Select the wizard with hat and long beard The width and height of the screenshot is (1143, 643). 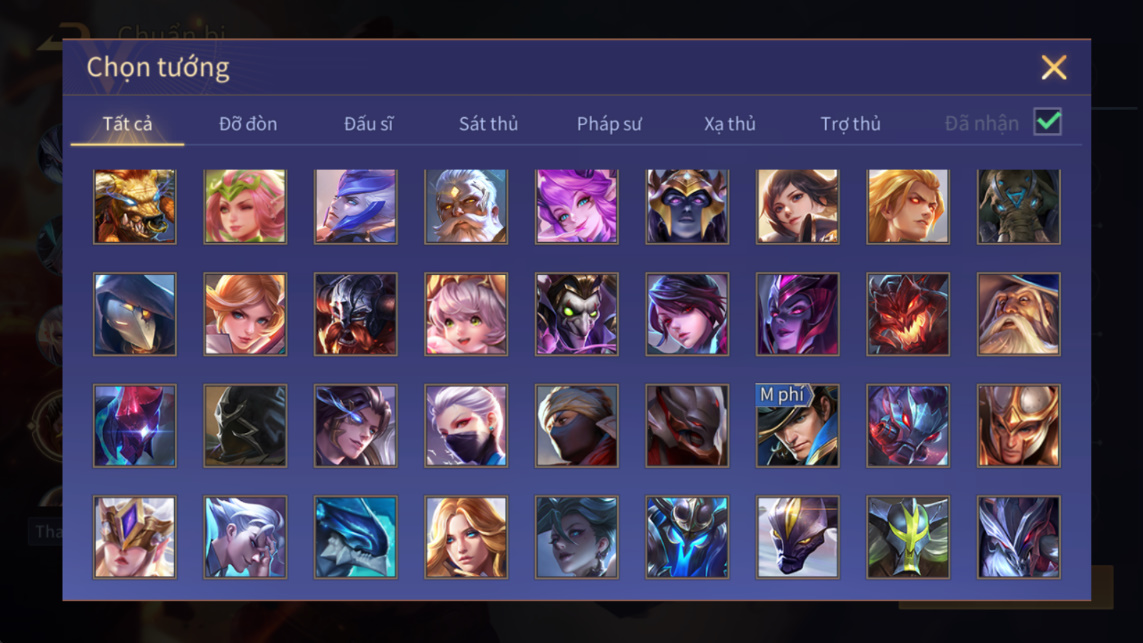(1018, 314)
